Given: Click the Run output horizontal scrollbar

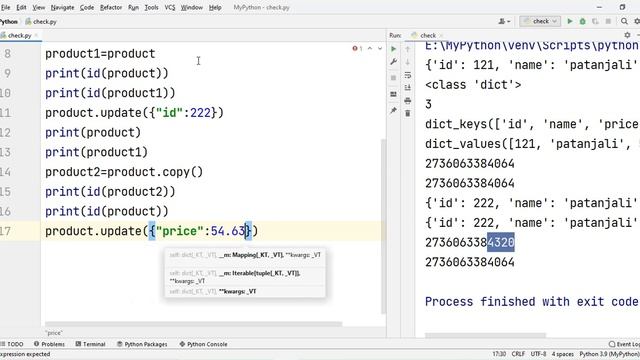Looking at the screenshot, I should 485,336.
